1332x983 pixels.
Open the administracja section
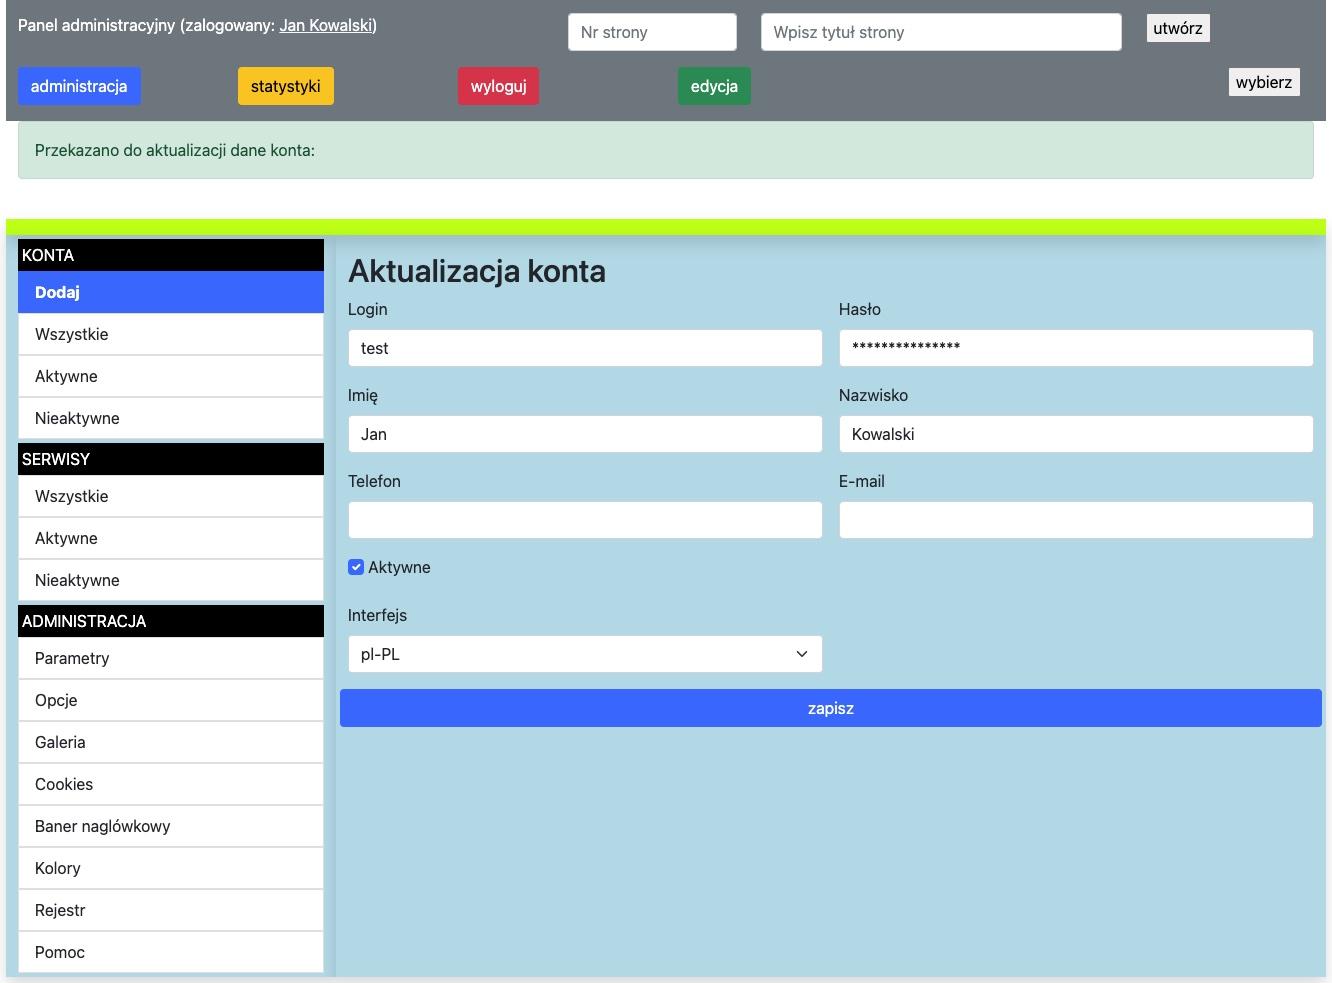pyautogui.click(x=79, y=86)
